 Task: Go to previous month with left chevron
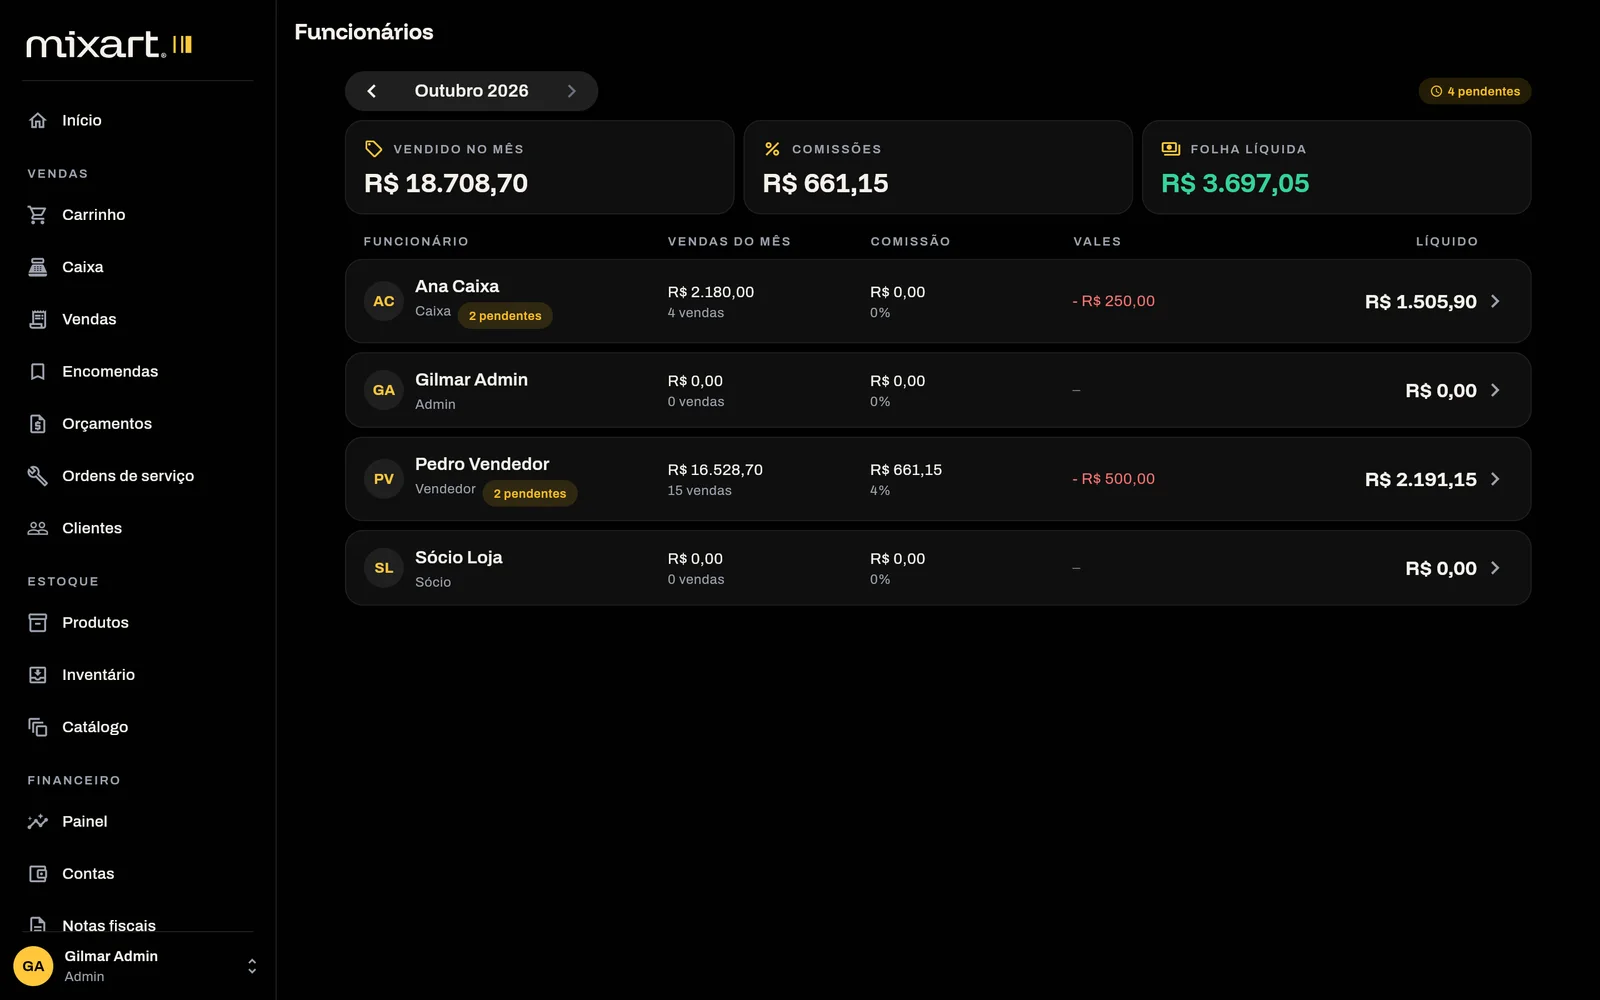point(372,91)
